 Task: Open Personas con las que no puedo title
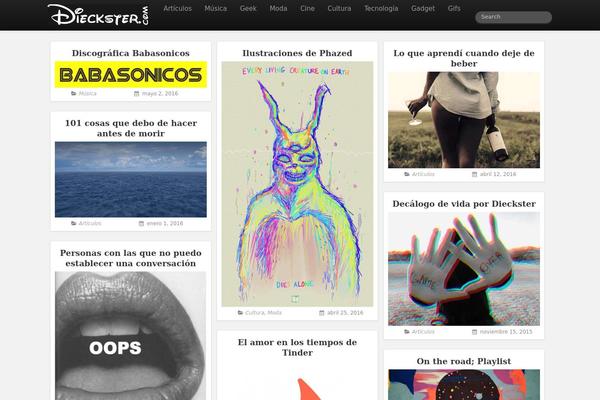point(130,258)
